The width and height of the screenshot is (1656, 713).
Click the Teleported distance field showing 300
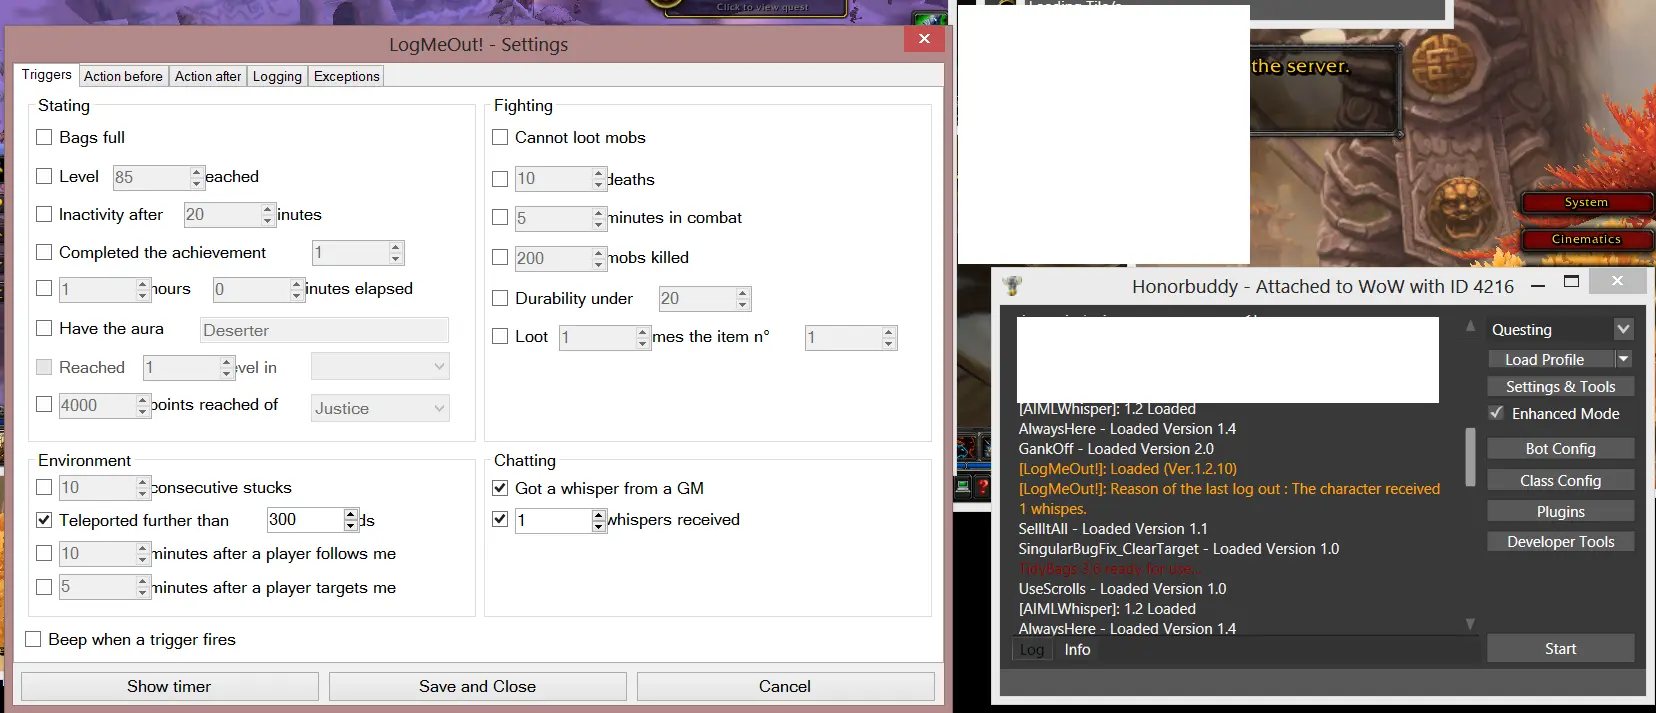(305, 520)
